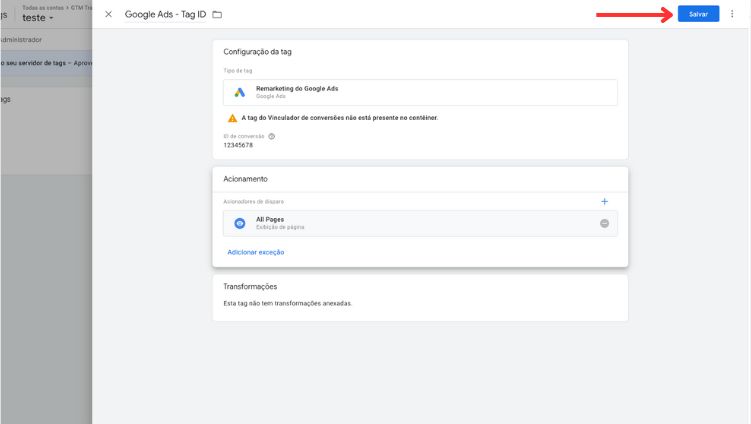Screen dimensions: 751x424
Task: Edit the tag name Google Ads - Tag ID
Action: [x=165, y=14]
